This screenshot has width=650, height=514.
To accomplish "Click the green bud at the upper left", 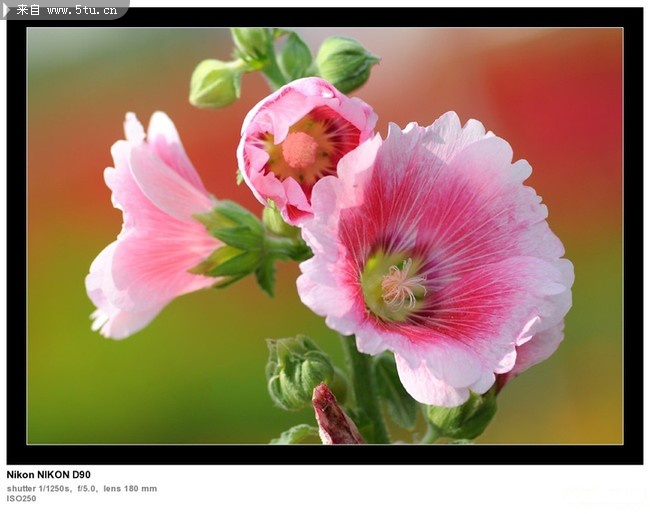I will (215, 83).
